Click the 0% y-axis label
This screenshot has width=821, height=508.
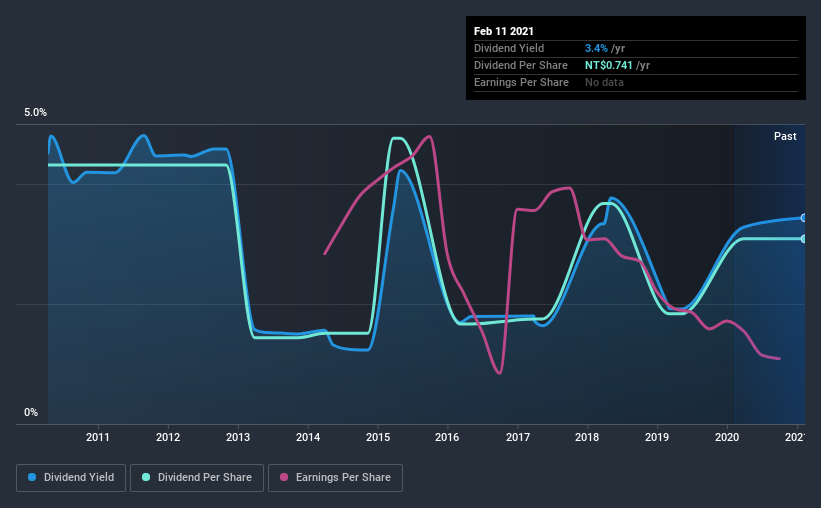pyautogui.click(x=31, y=413)
